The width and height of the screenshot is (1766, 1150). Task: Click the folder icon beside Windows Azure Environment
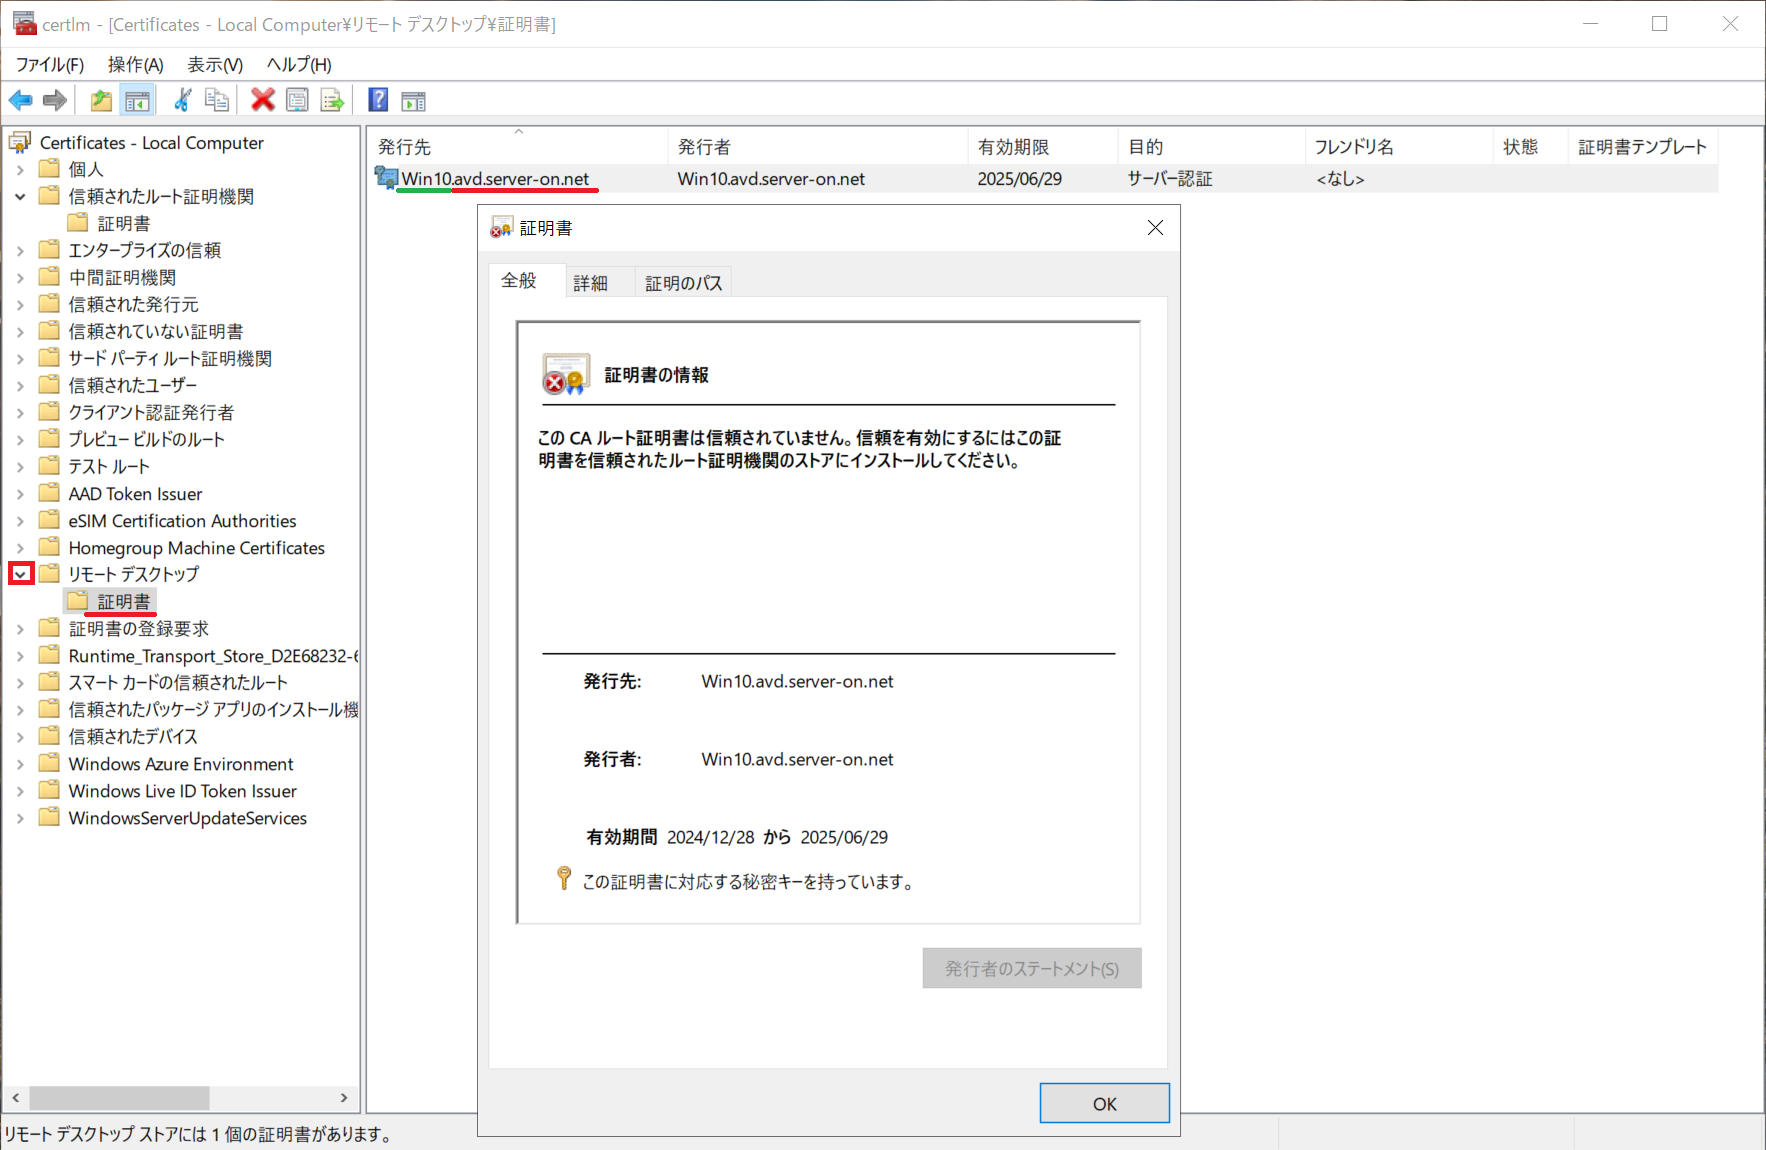click(x=49, y=763)
